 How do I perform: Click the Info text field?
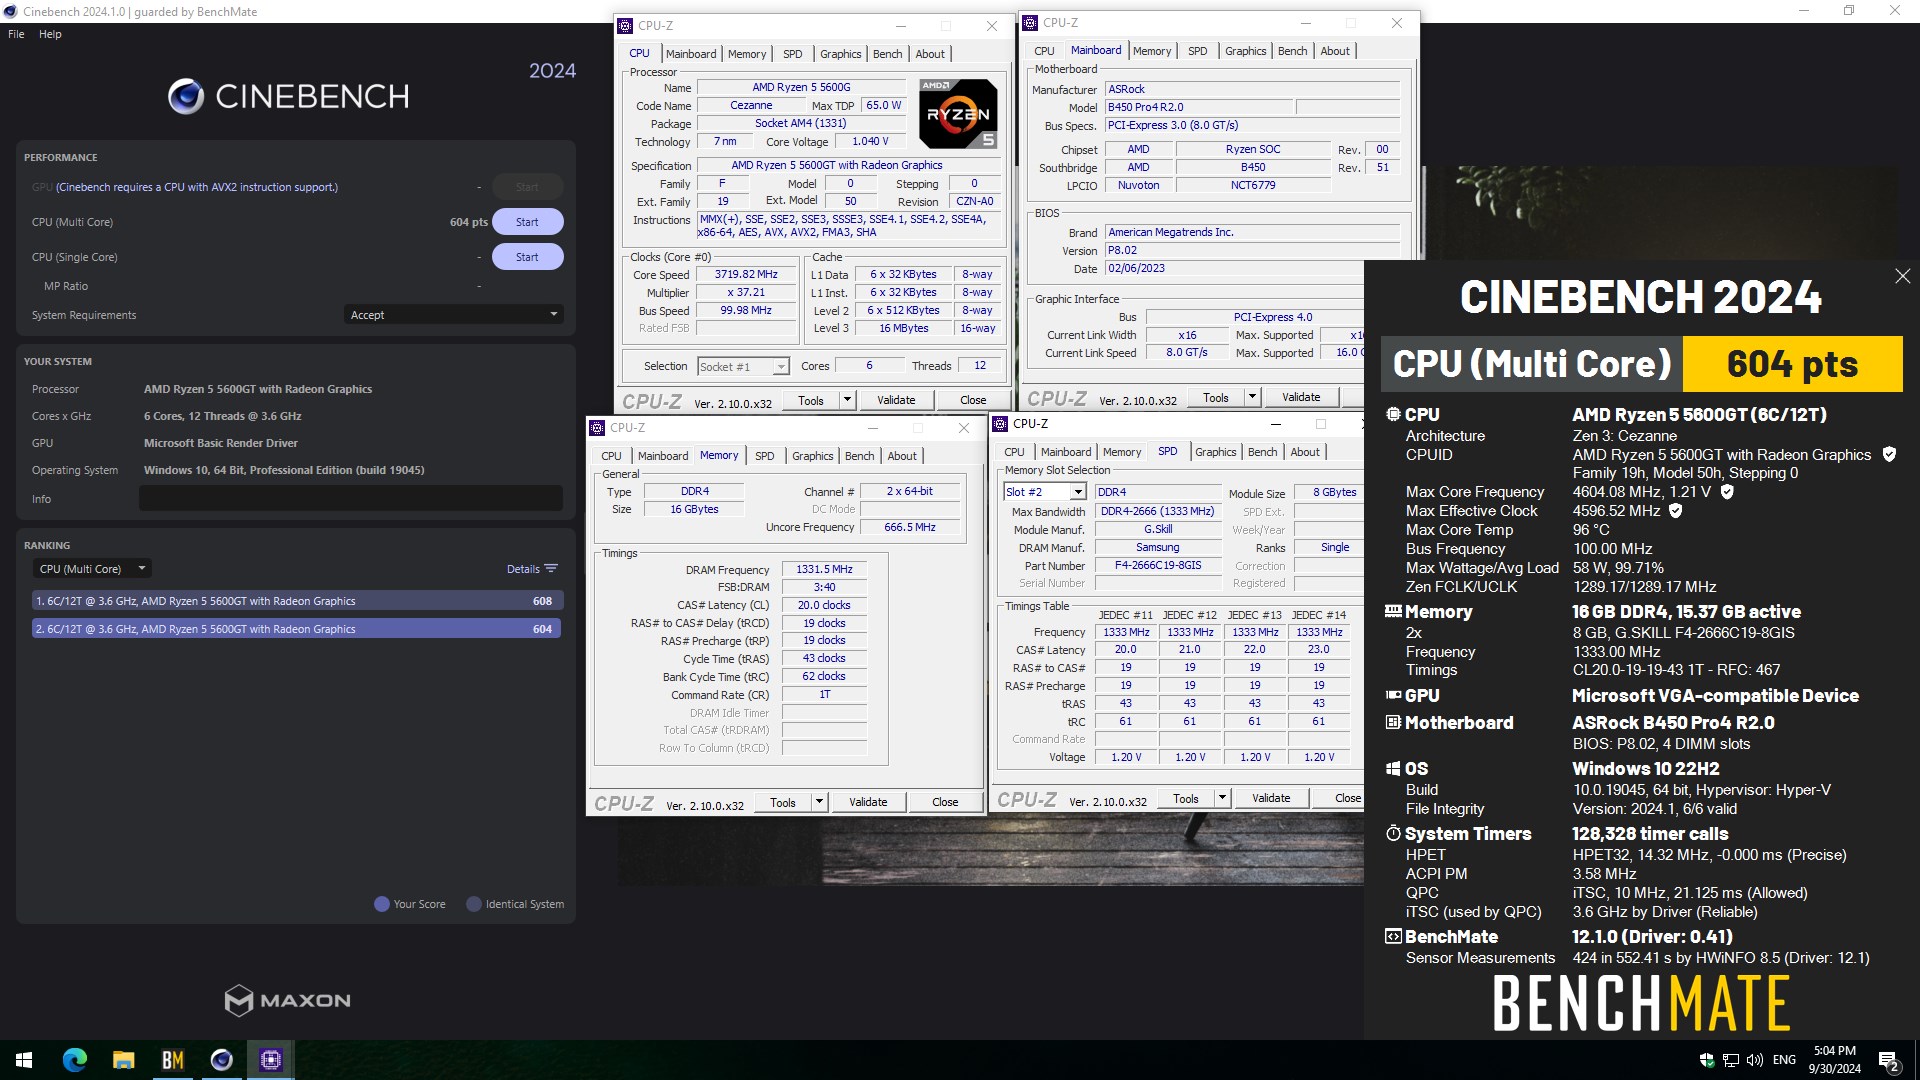click(350, 498)
